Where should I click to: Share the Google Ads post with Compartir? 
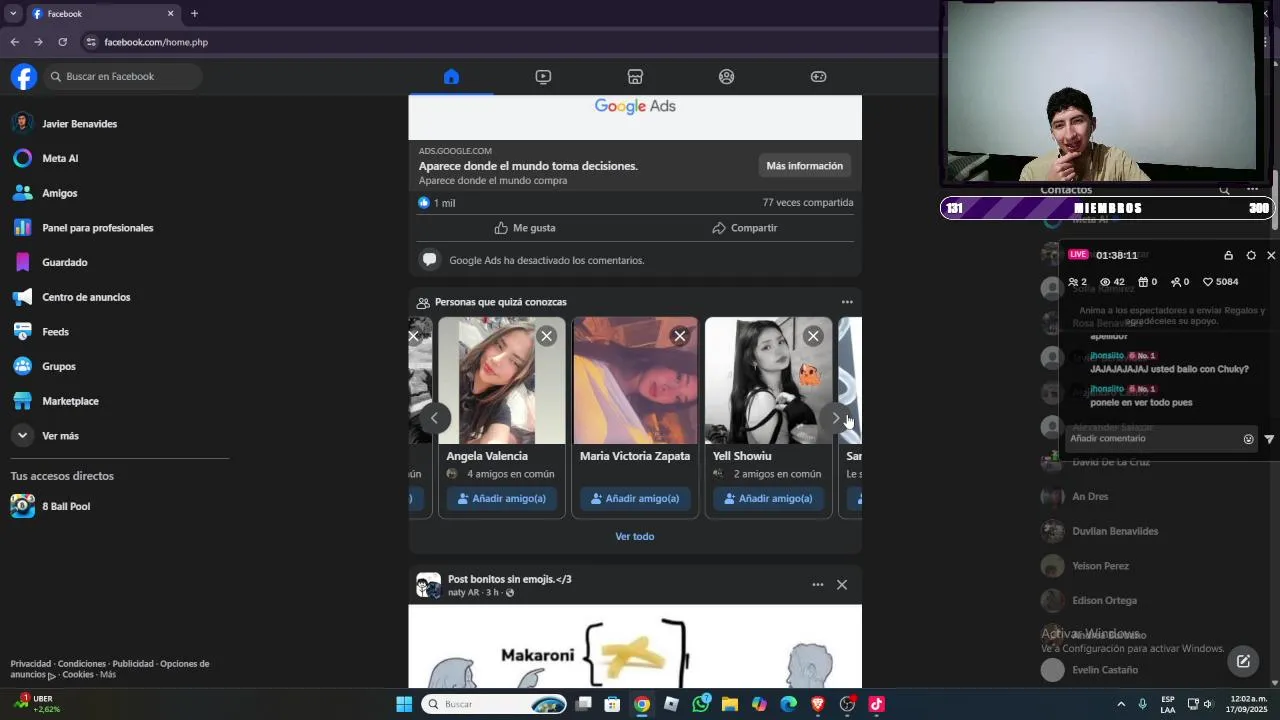pyautogui.click(x=744, y=228)
